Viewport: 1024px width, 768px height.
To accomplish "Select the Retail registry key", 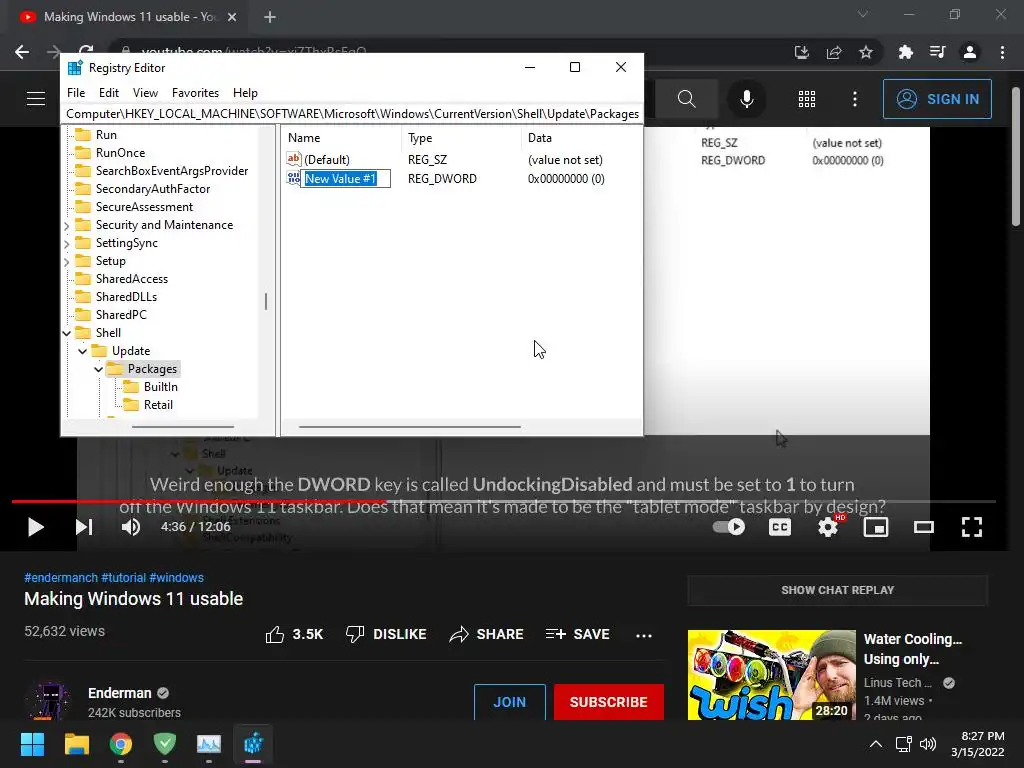I will [158, 405].
